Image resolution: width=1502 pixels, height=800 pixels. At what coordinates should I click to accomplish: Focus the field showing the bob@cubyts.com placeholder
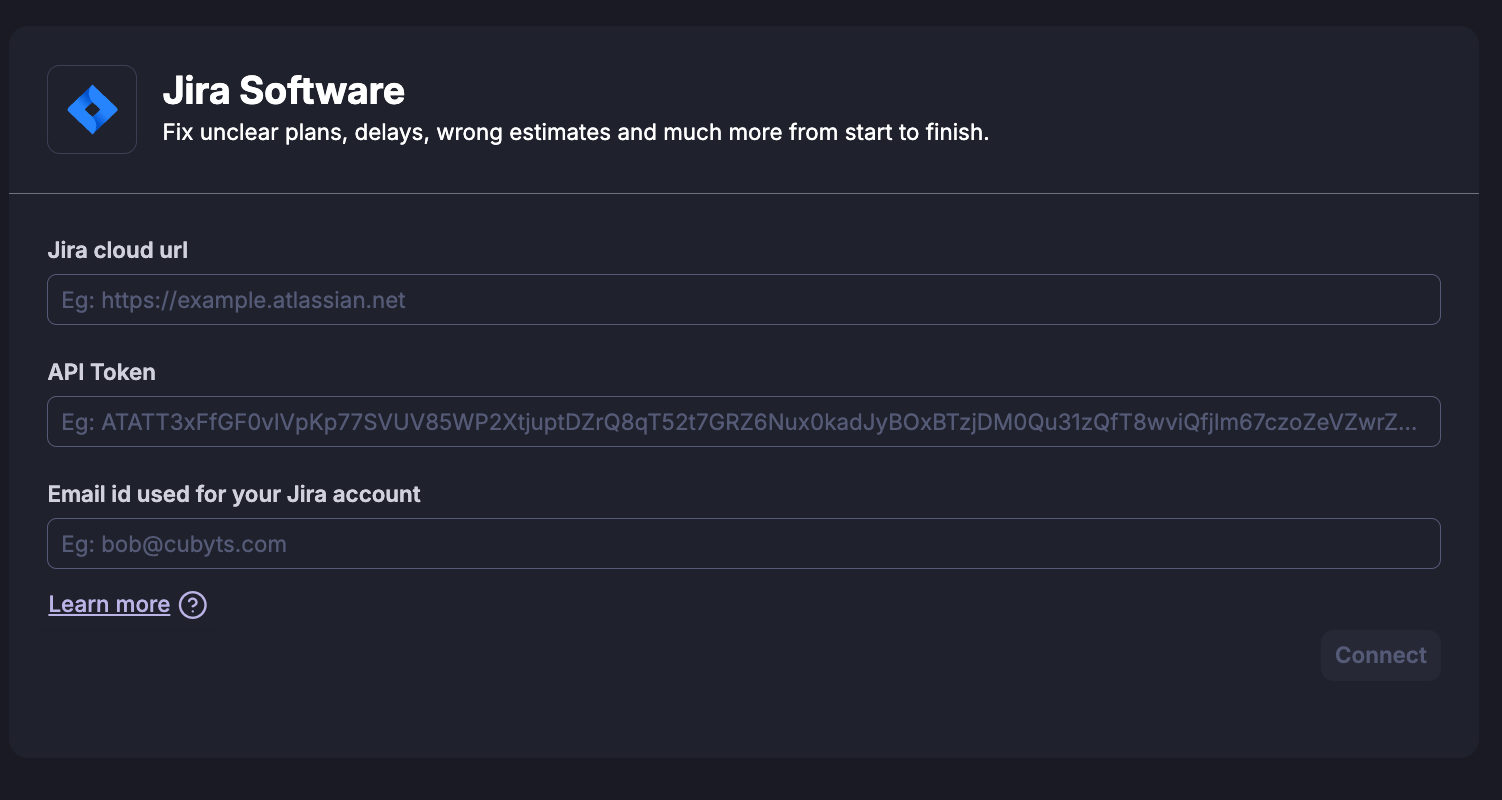pos(744,544)
